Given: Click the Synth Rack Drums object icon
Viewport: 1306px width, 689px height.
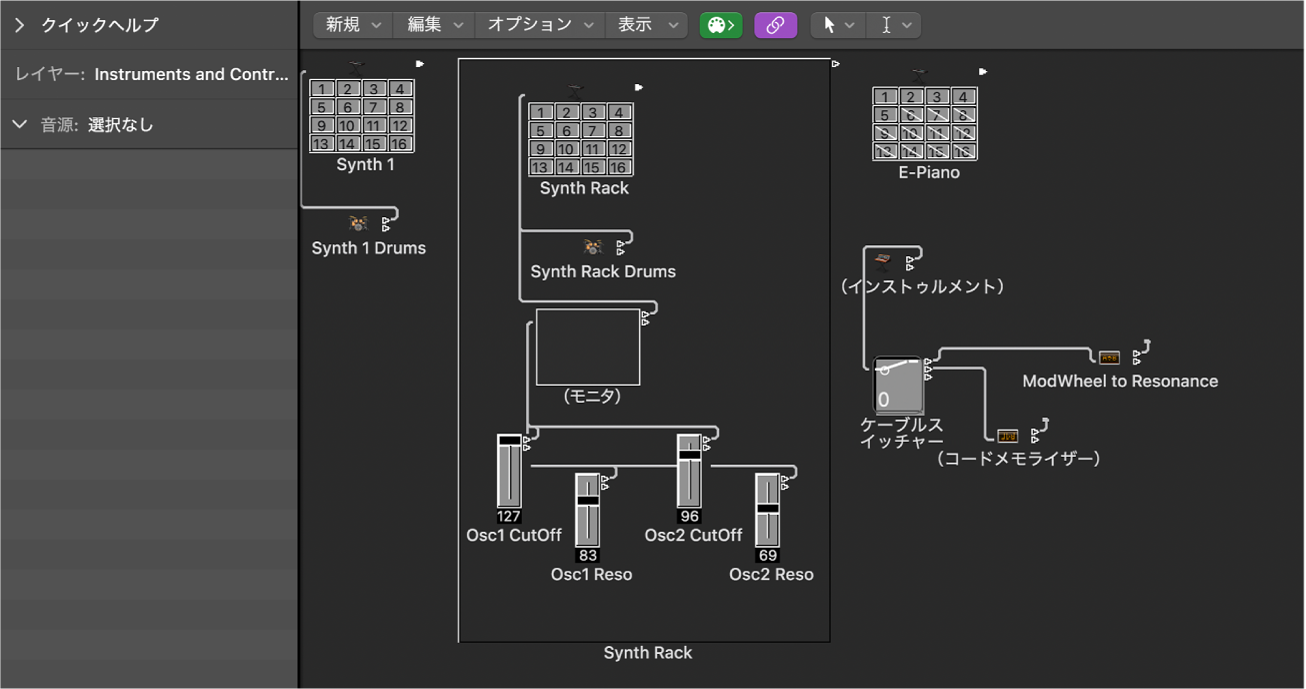Looking at the screenshot, I should coord(592,246).
